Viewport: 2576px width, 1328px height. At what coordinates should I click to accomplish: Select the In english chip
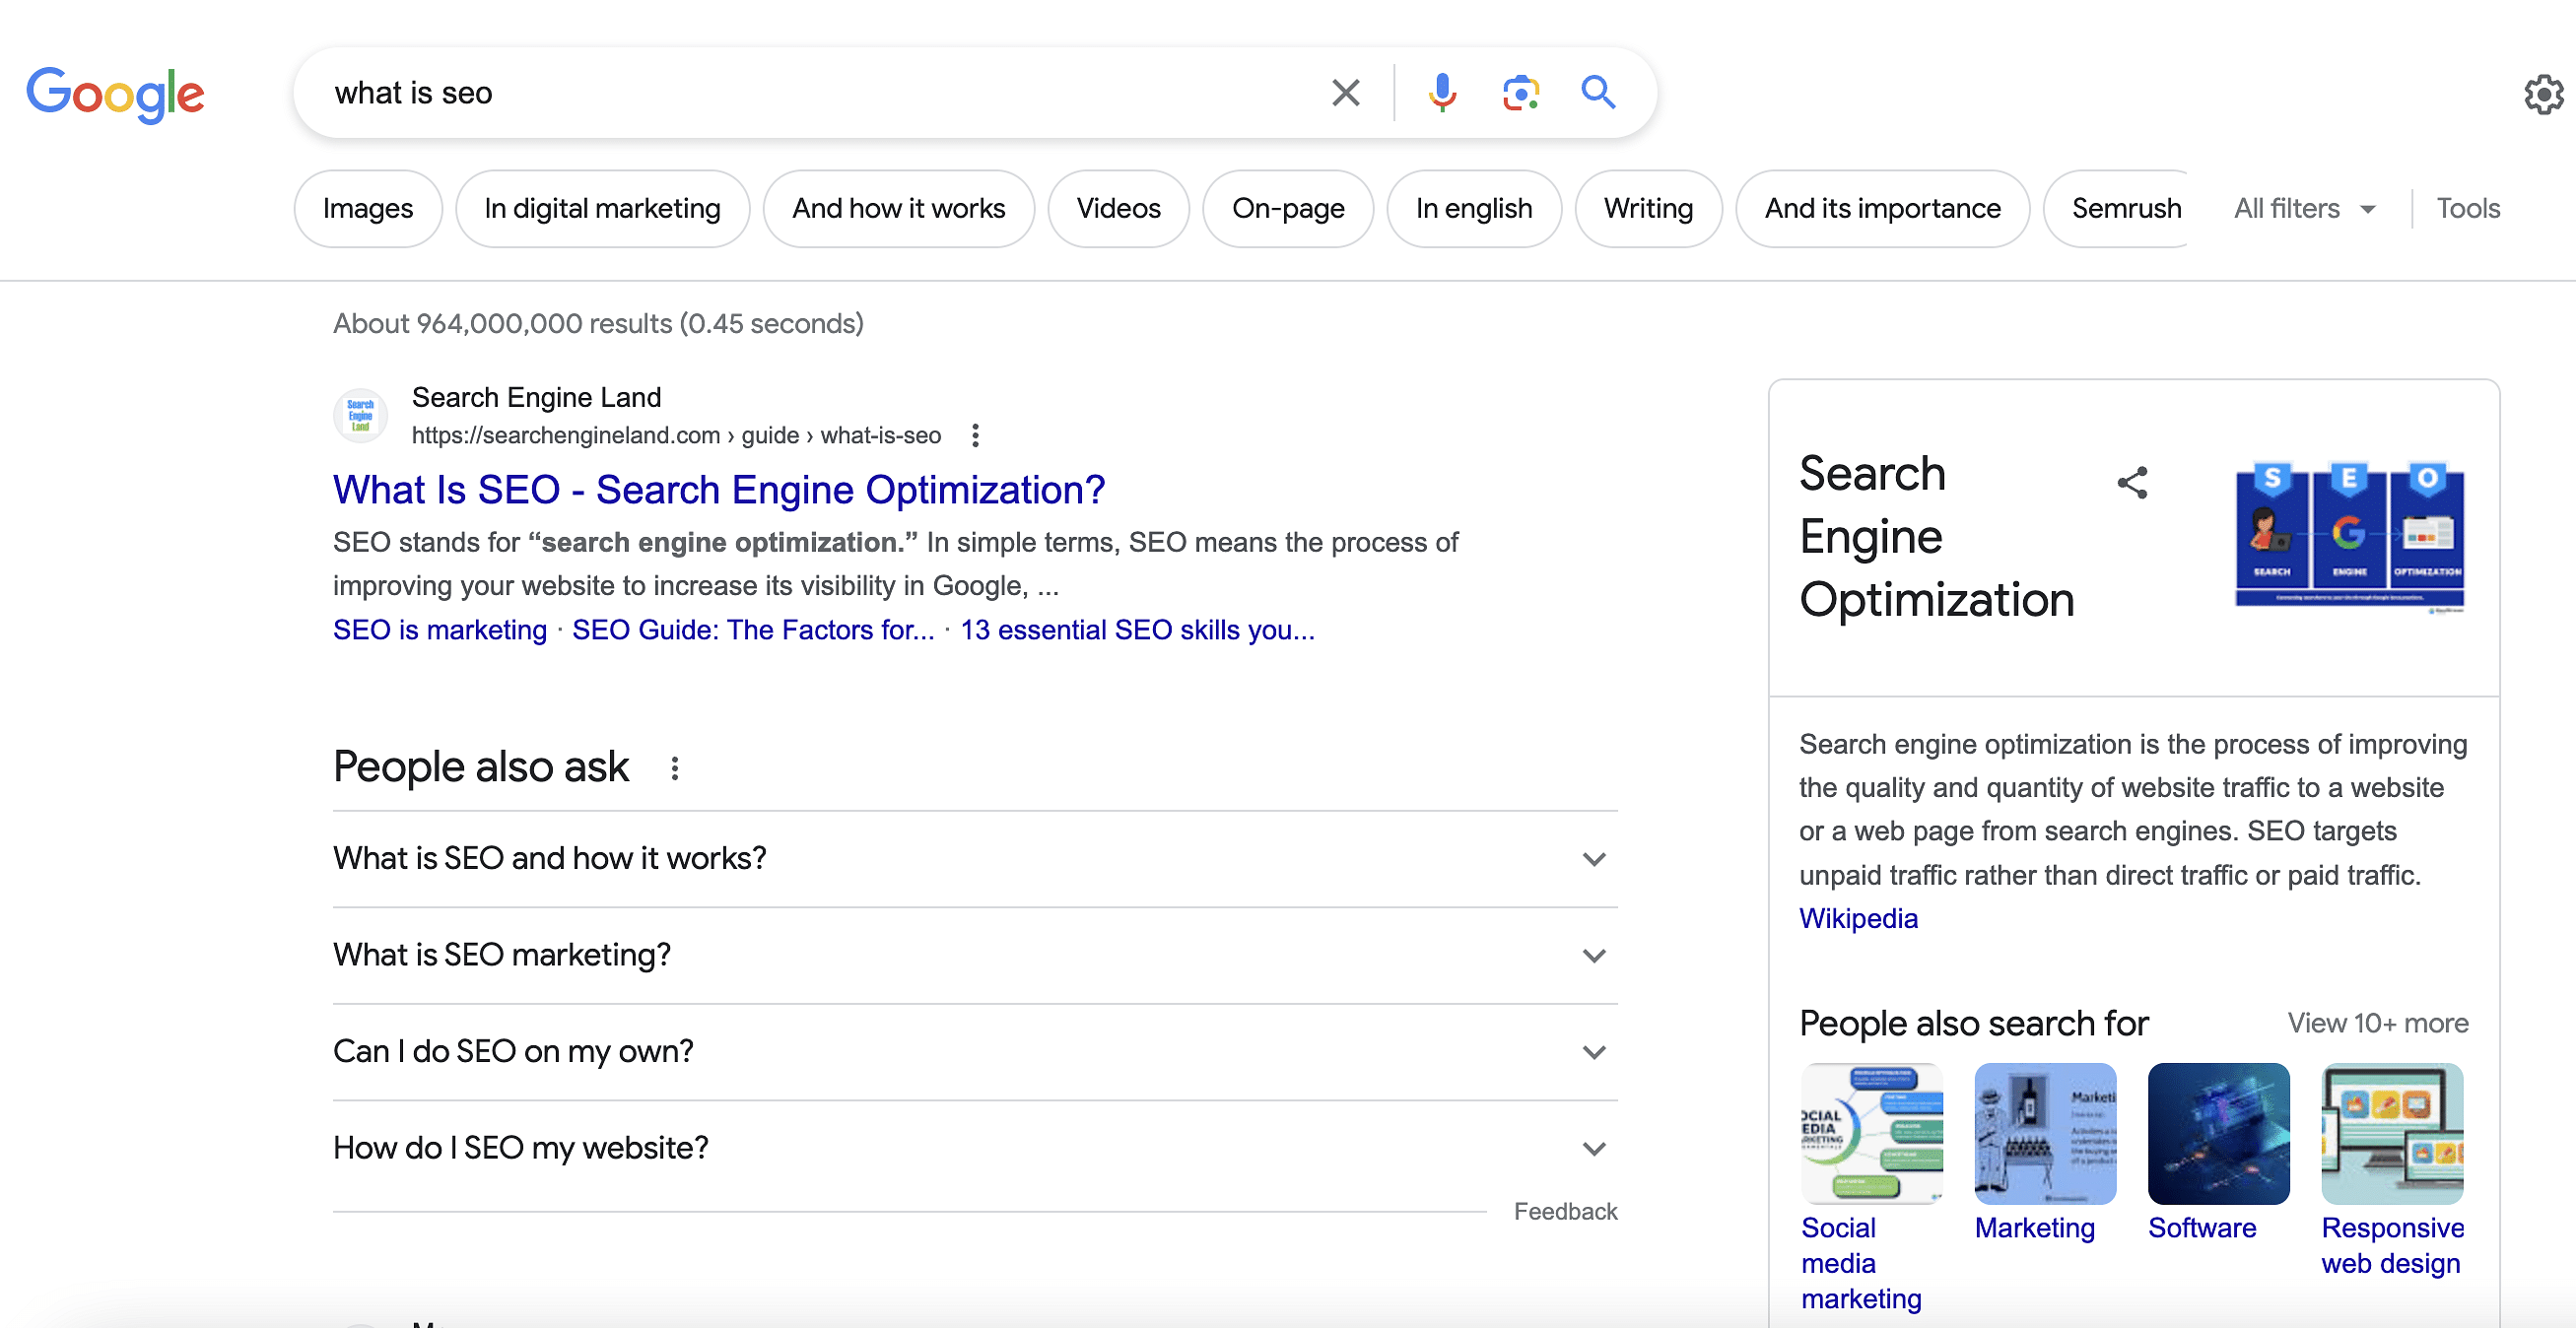tap(1474, 208)
